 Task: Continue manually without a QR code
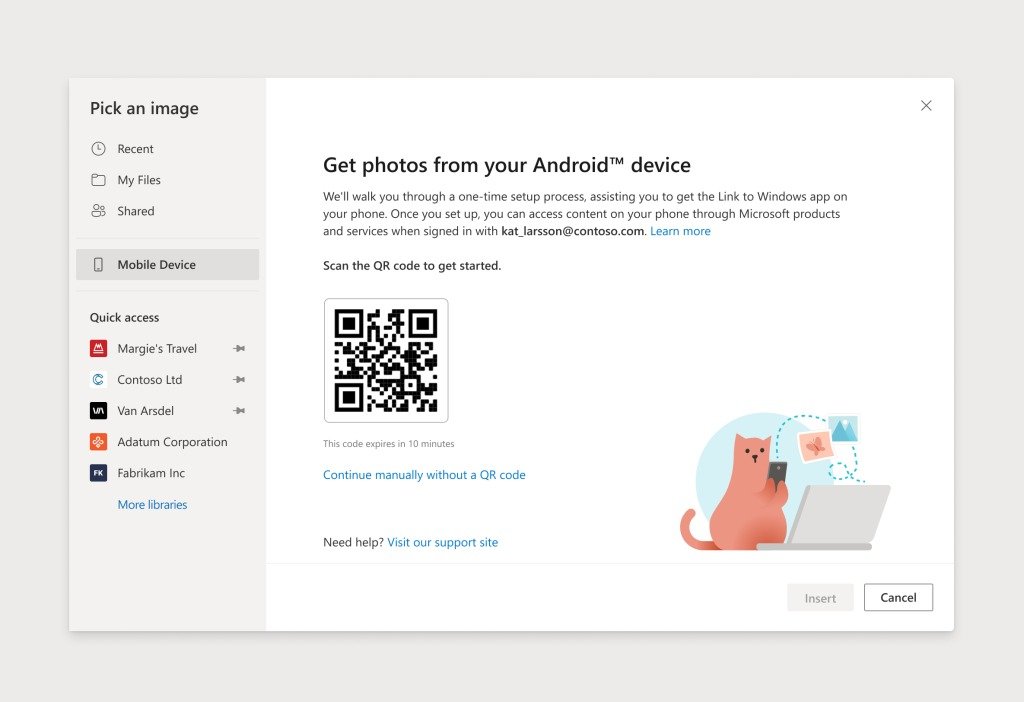(424, 475)
